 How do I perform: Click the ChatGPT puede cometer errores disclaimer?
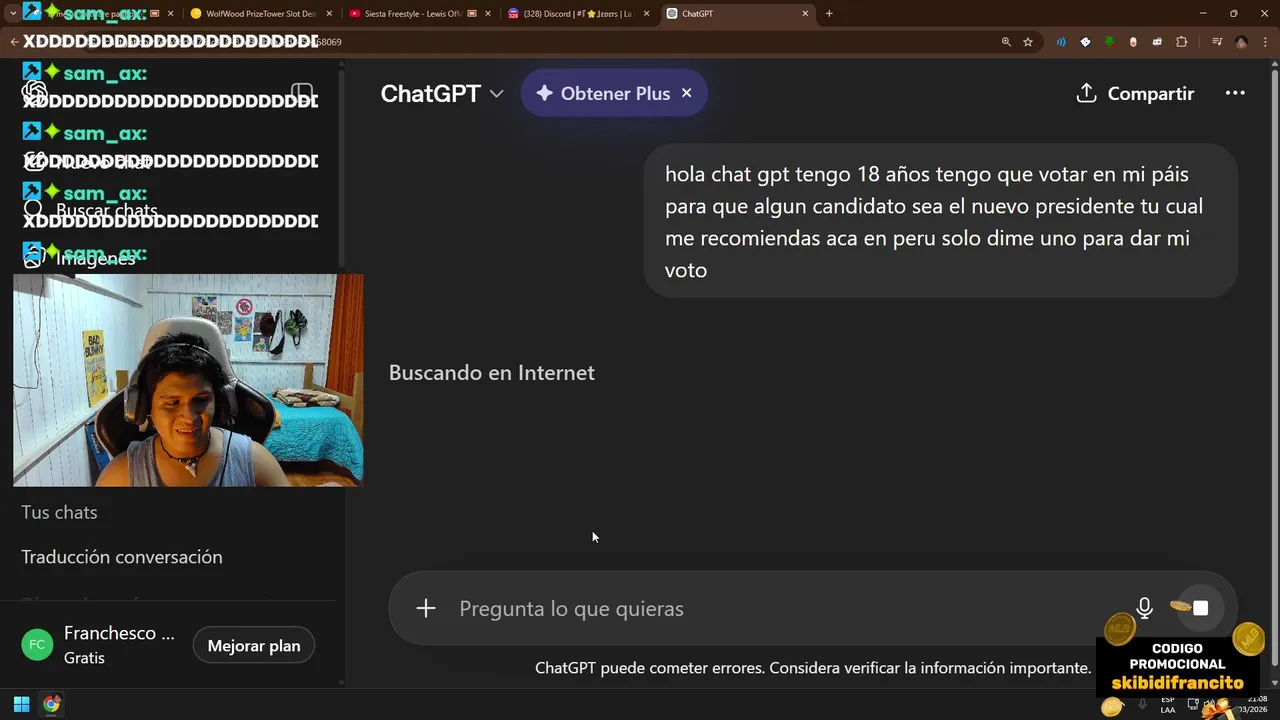tap(813, 668)
